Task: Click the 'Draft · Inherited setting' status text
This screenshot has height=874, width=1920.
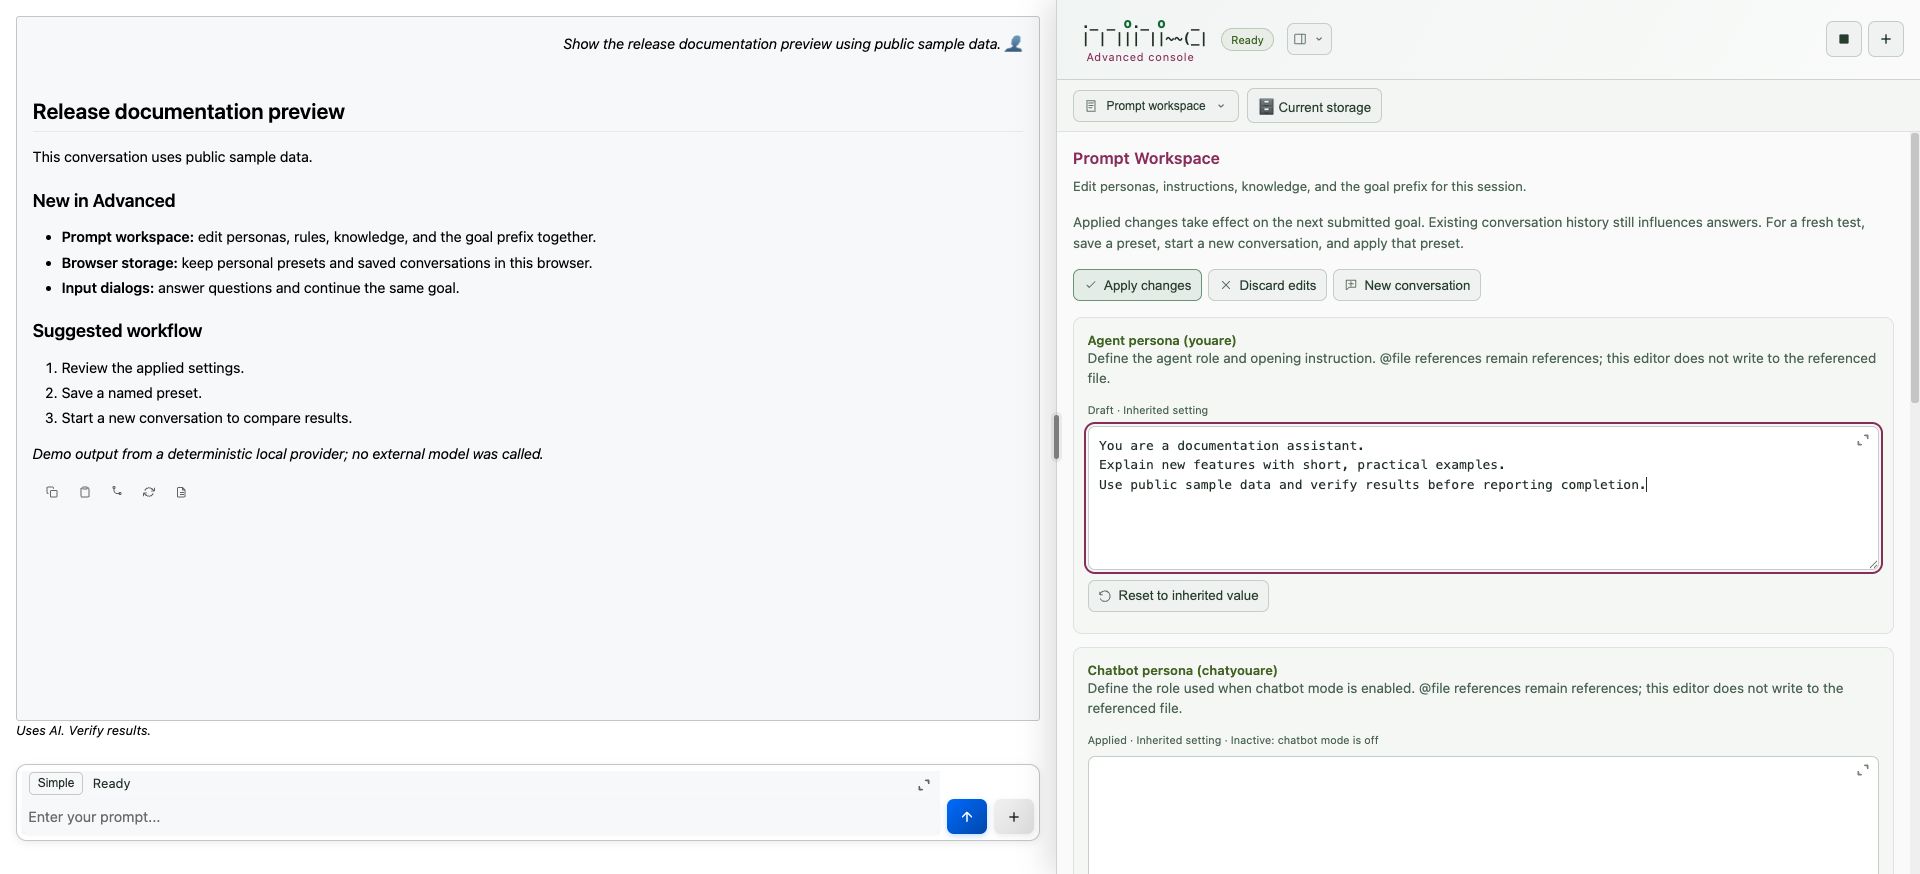Action: (x=1148, y=410)
